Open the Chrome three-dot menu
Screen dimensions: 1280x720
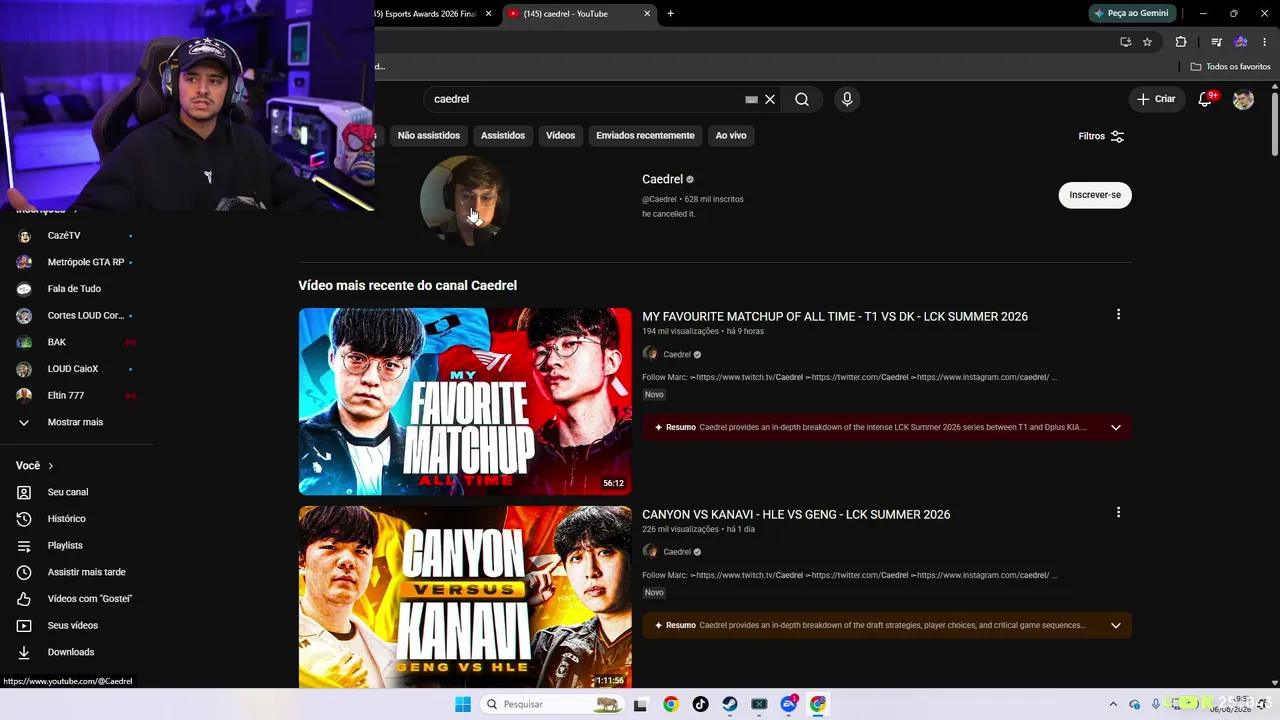(1265, 42)
